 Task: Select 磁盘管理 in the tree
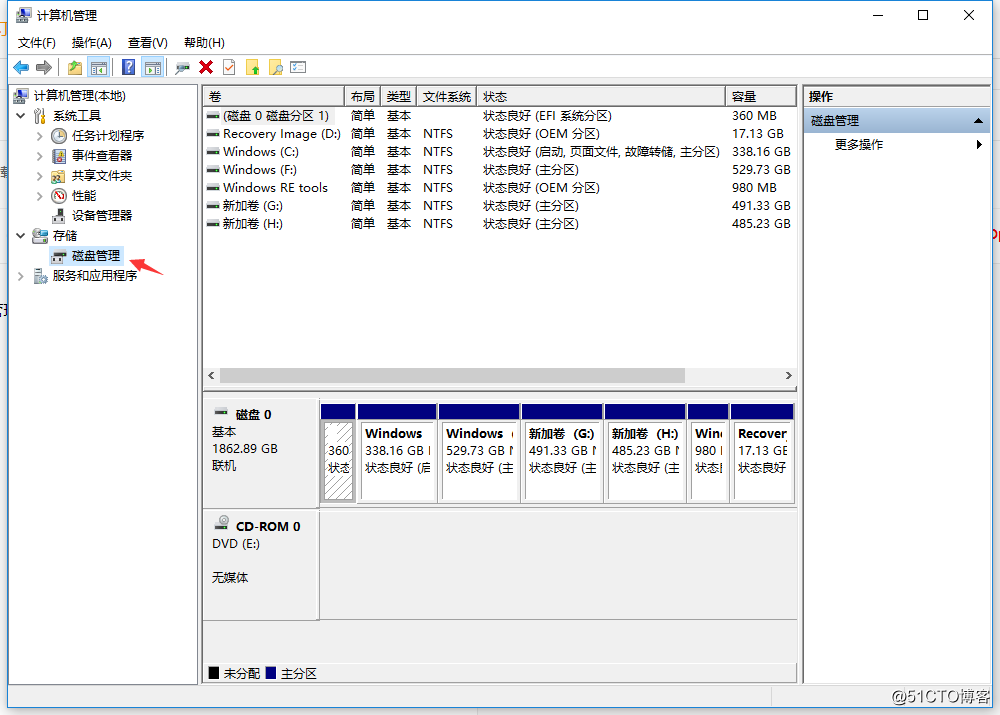point(96,256)
